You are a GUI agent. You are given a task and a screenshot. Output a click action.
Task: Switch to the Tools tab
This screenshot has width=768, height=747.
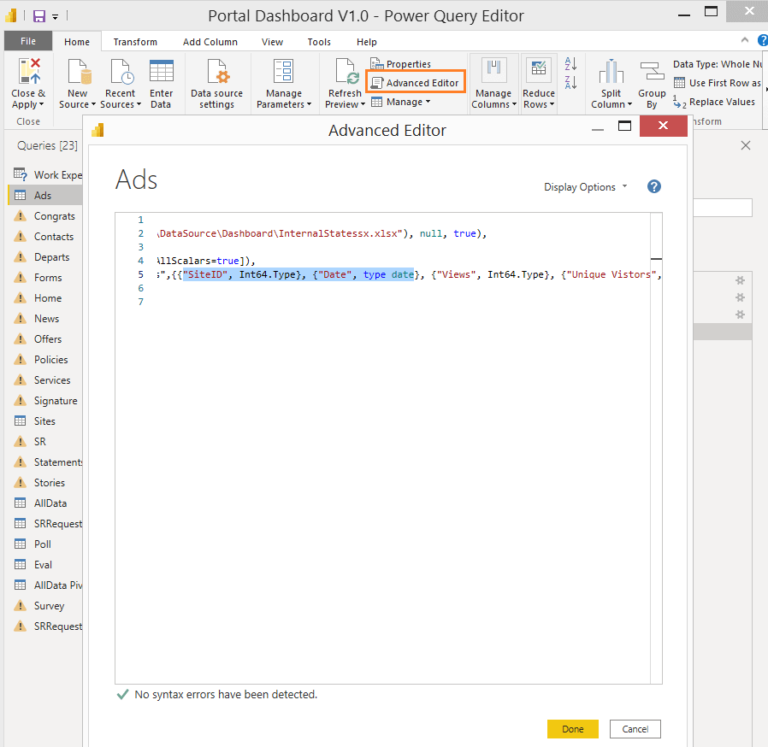pyautogui.click(x=319, y=42)
